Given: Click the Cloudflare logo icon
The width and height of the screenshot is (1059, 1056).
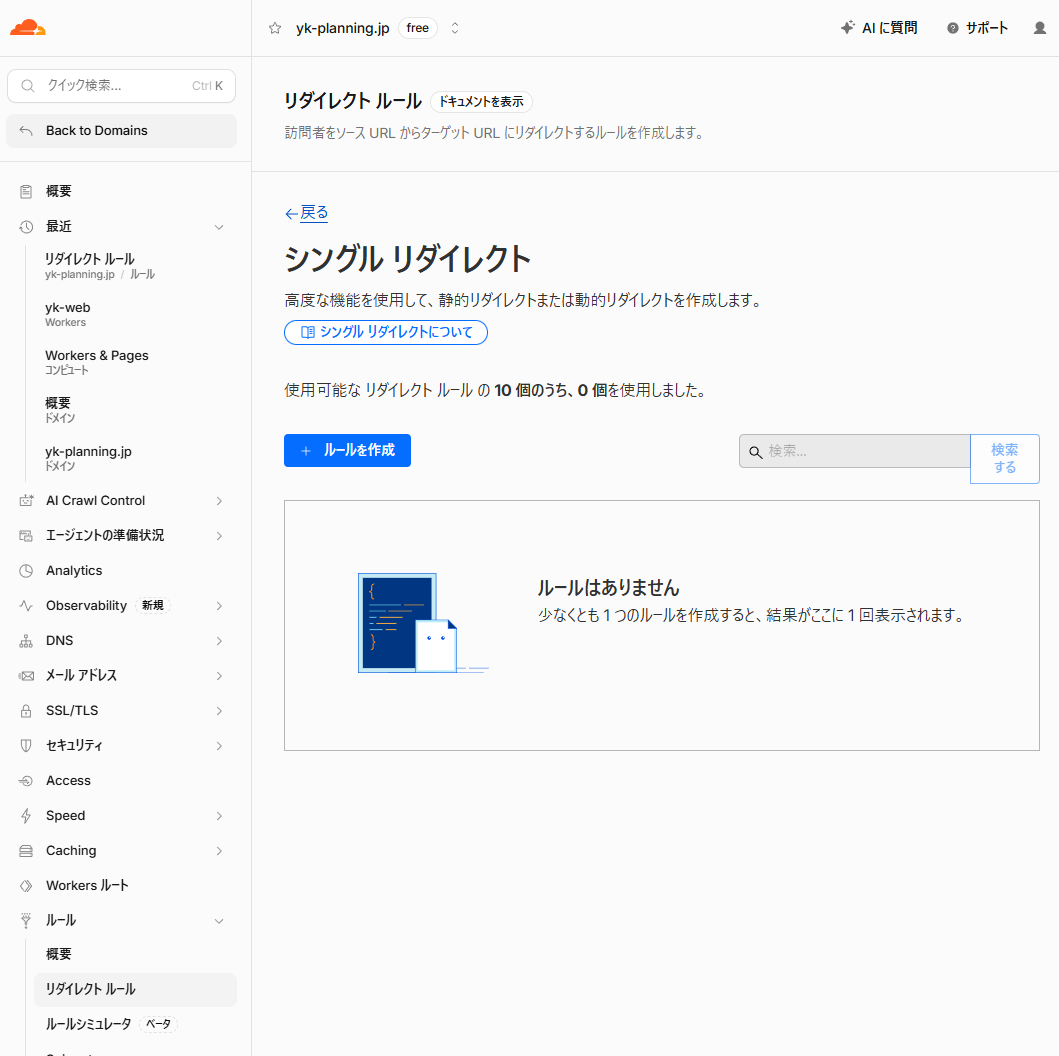Looking at the screenshot, I should coord(28,28).
